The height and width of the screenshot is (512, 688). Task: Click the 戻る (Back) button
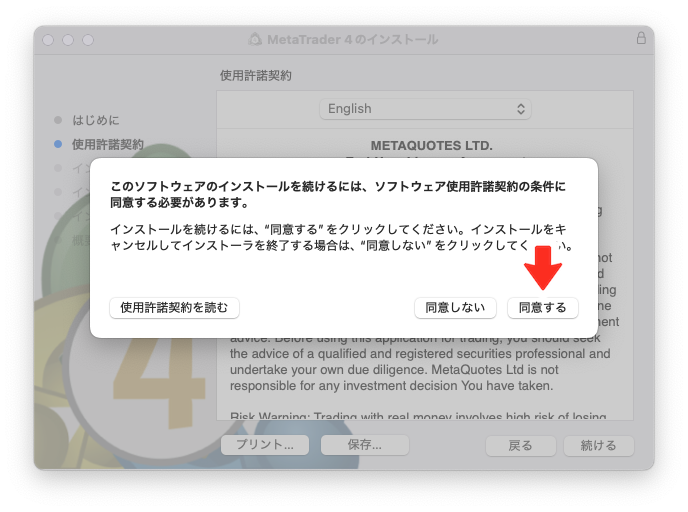click(520, 446)
